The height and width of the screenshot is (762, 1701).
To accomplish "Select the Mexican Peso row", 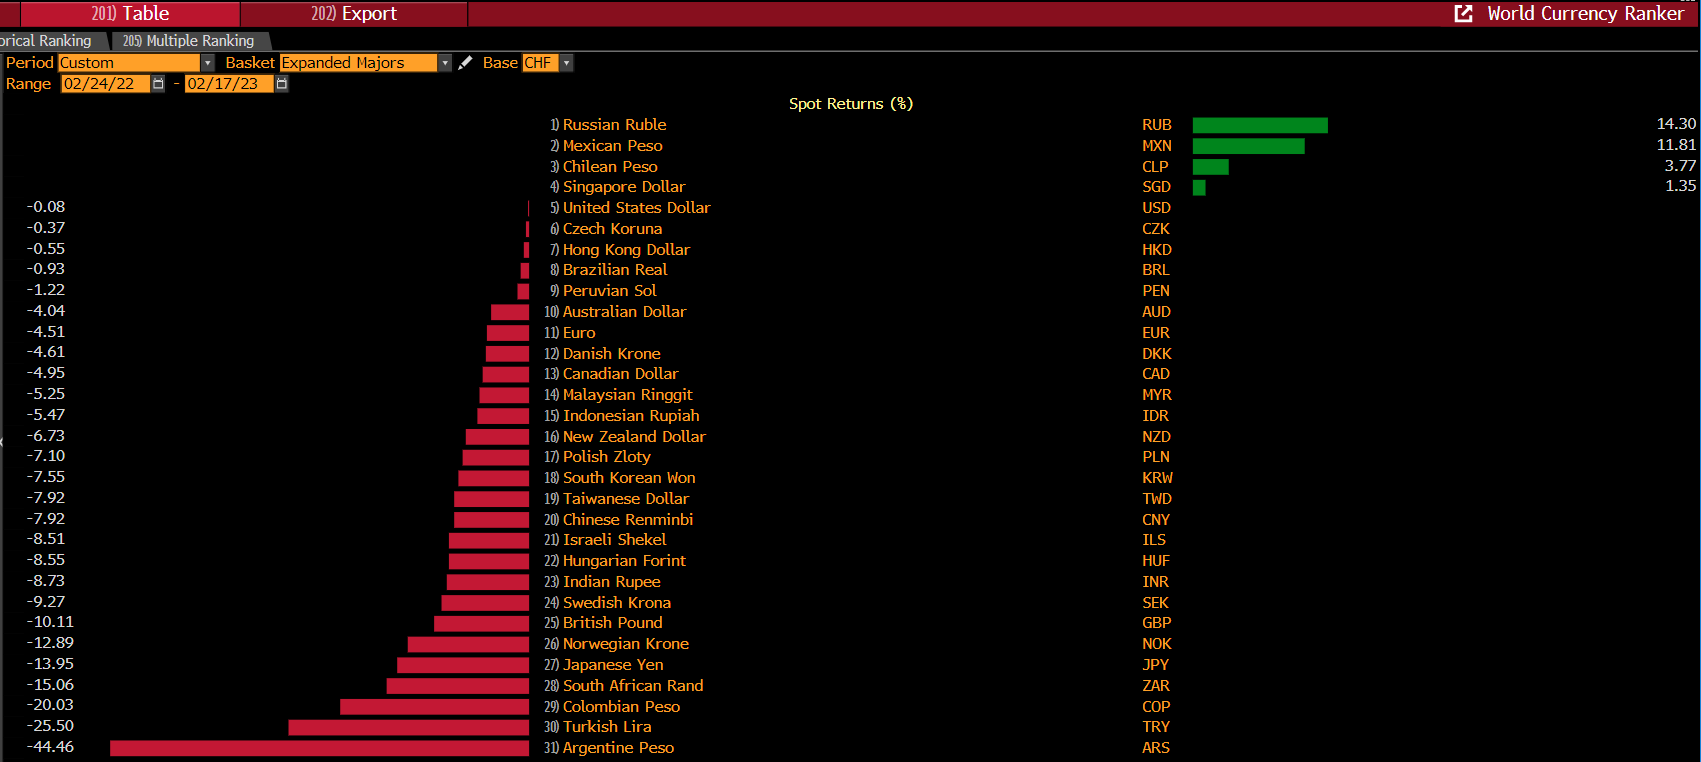I will click(x=612, y=146).
